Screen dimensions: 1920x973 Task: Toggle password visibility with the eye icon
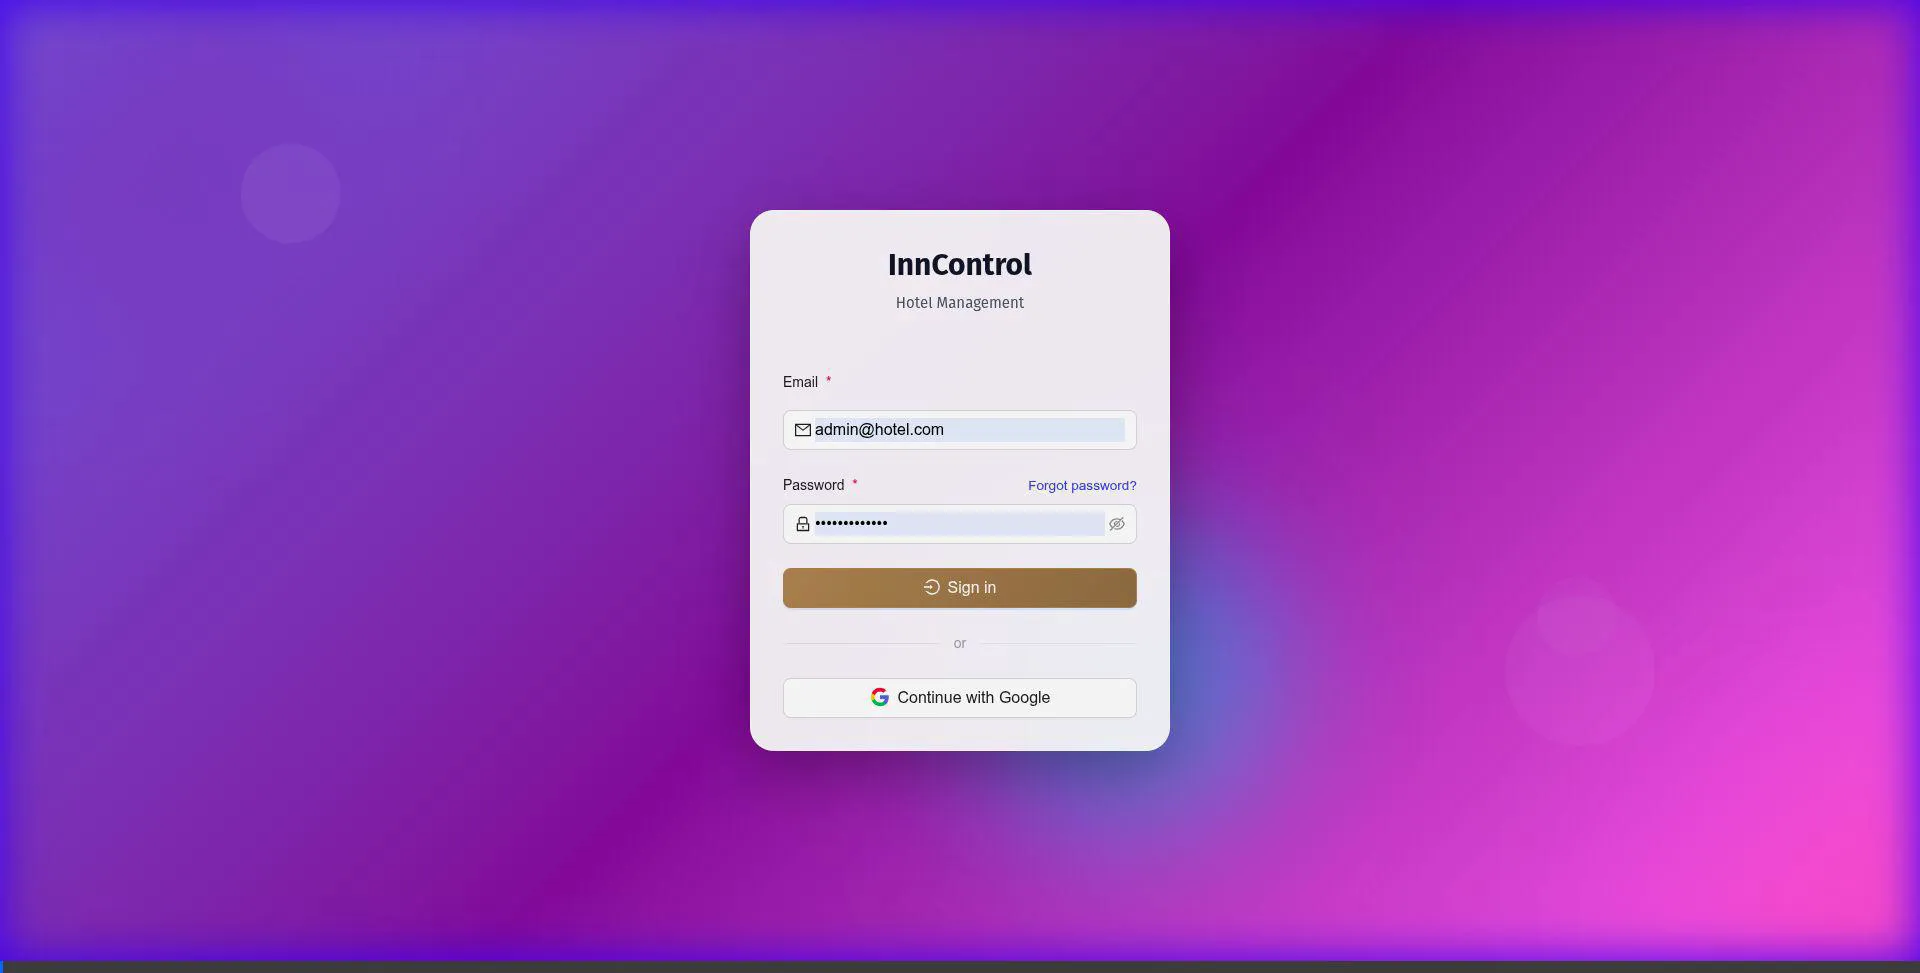point(1117,524)
